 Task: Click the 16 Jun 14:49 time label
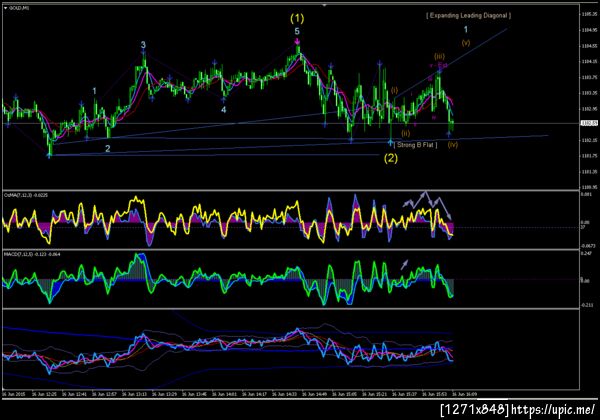tap(315, 394)
